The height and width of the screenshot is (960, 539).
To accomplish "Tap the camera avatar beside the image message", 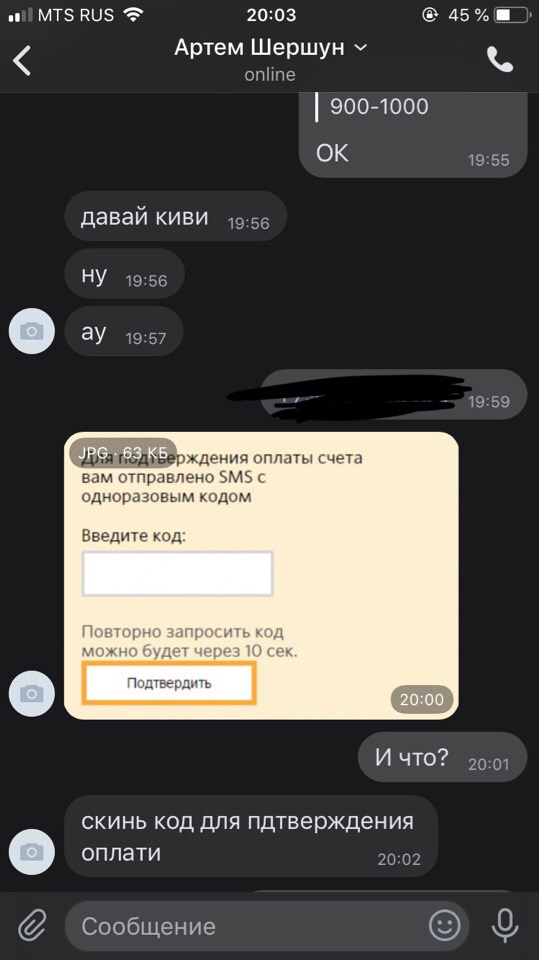I will pyautogui.click(x=32, y=693).
